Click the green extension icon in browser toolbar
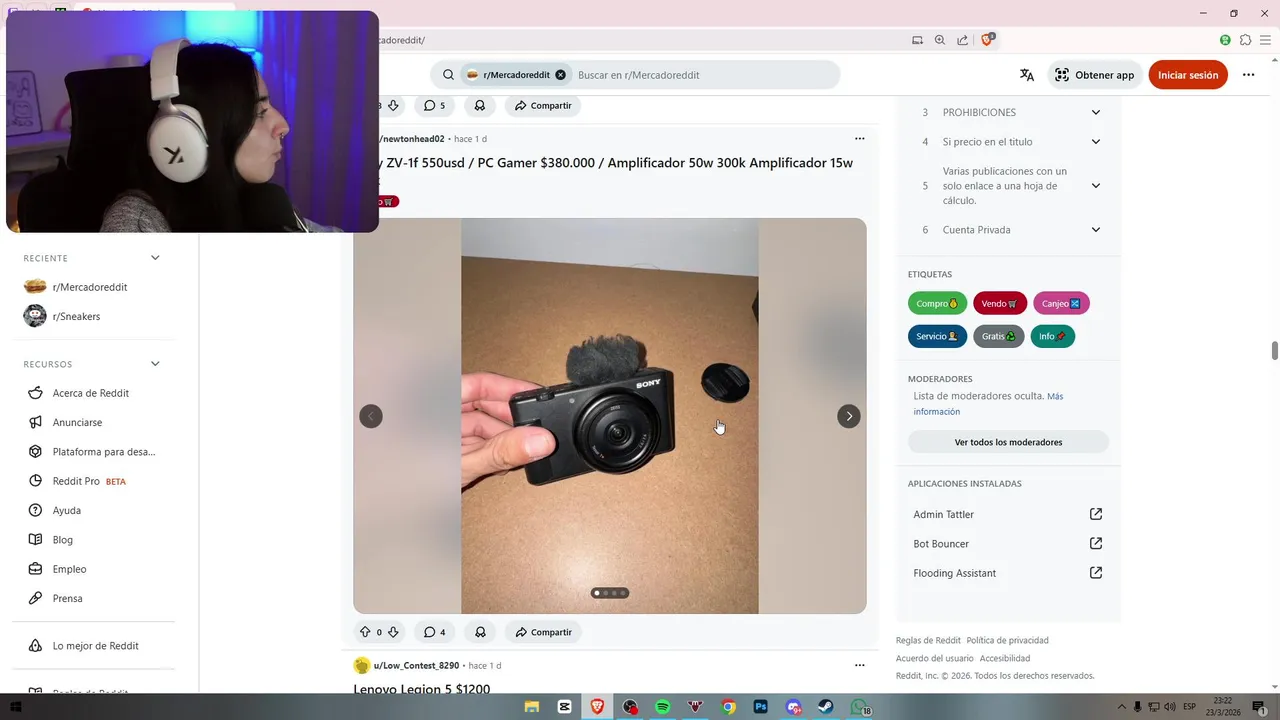The width and height of the screenshot is (1280, 720). click(x=1225, y=40)
